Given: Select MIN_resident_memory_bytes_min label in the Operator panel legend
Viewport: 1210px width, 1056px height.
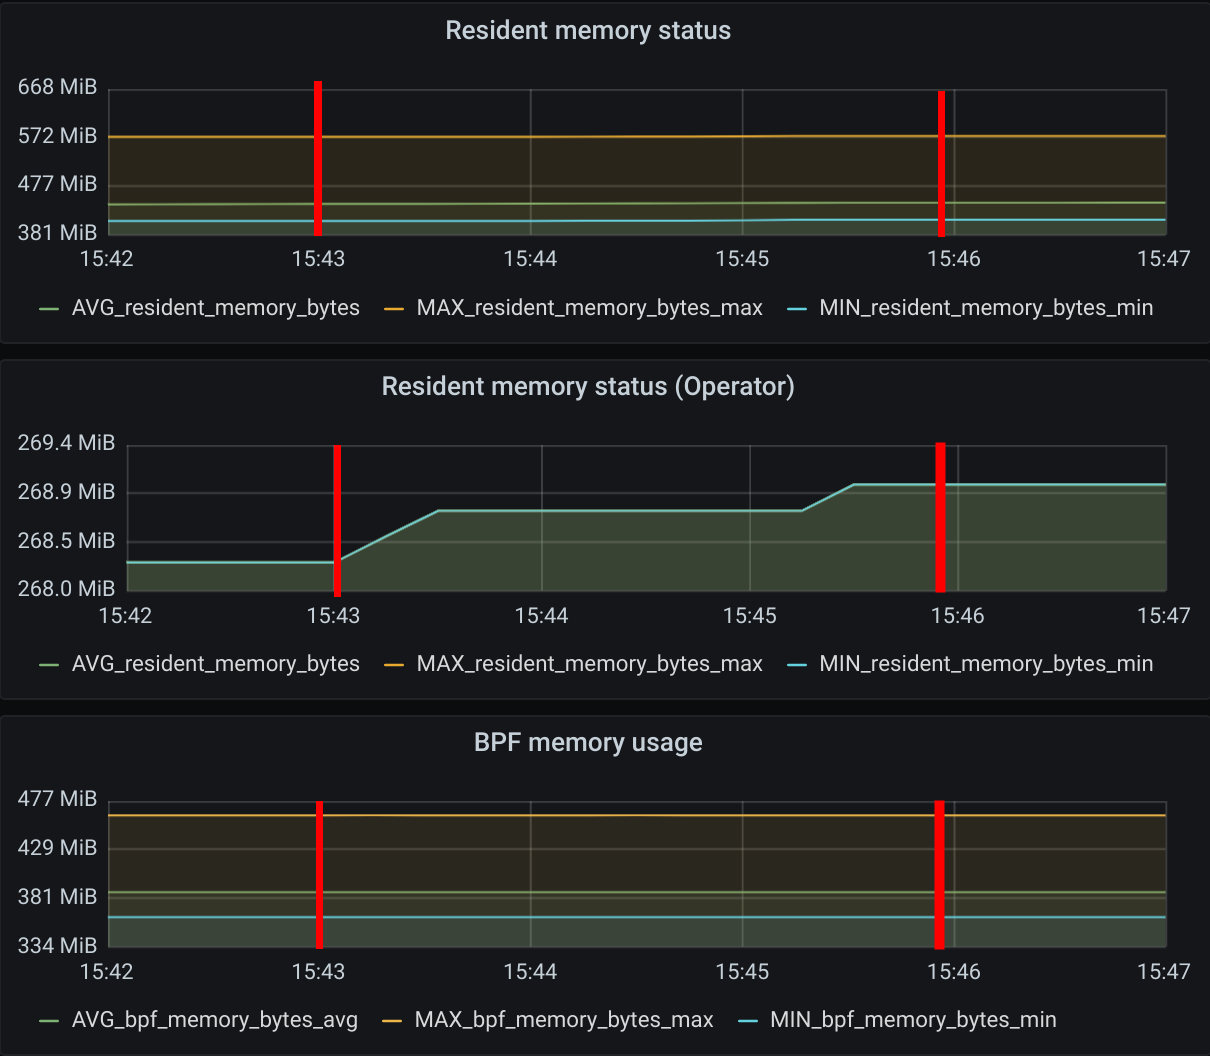Looking at the screenshot, I should coord(986,664).
